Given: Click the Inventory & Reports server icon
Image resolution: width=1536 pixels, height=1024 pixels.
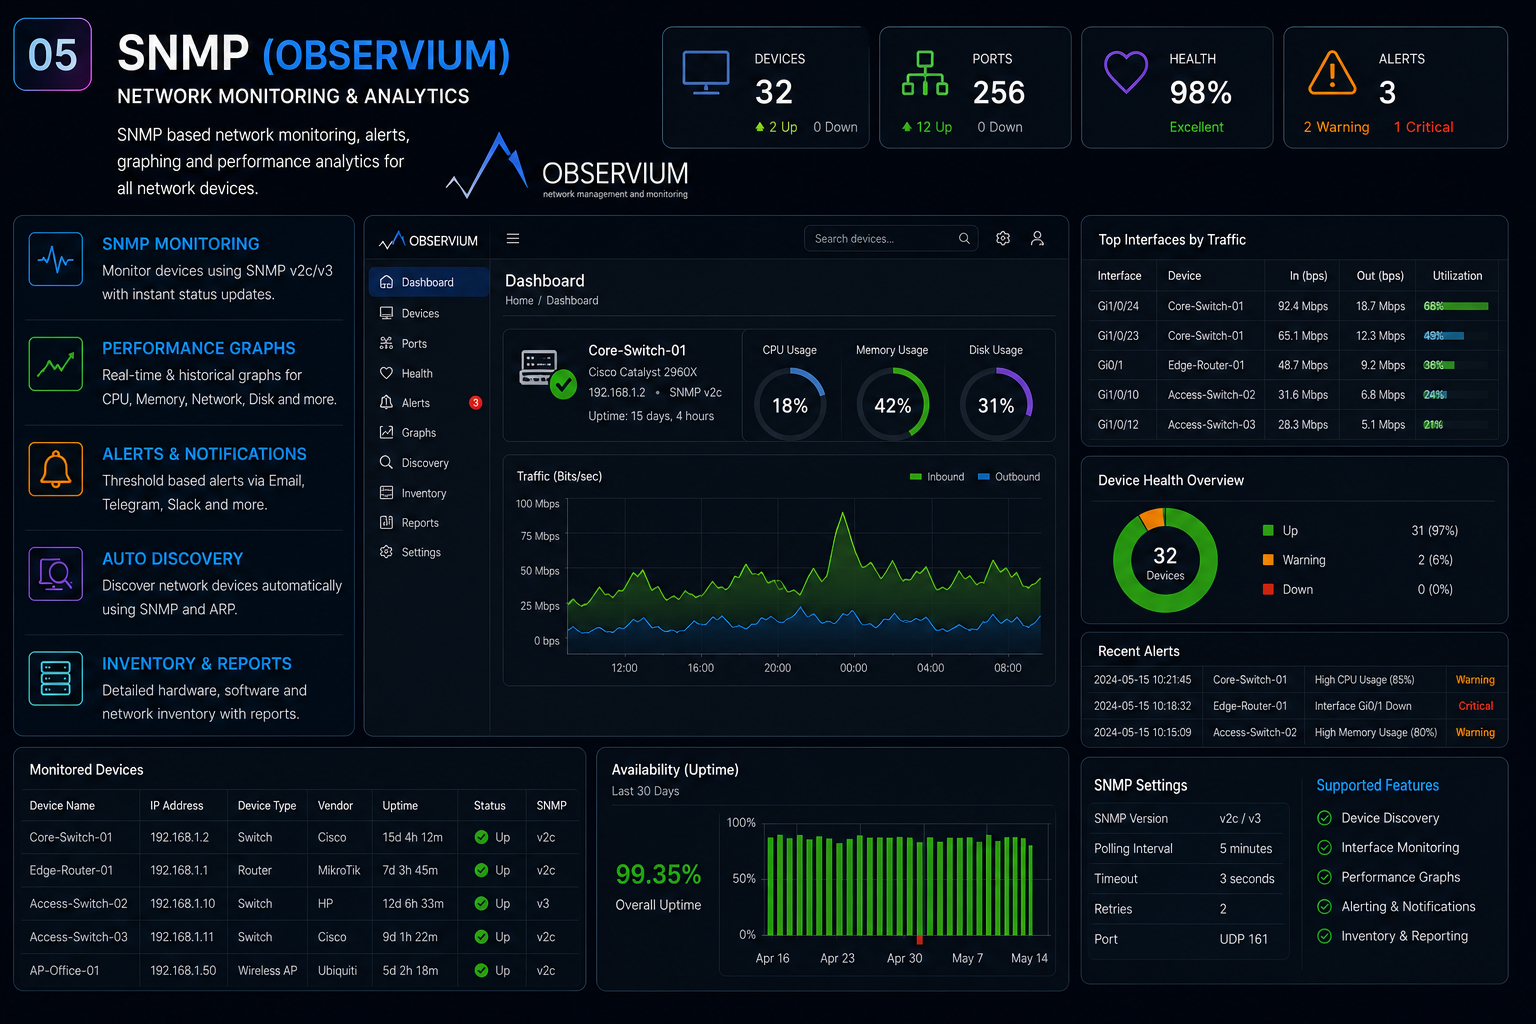Looking at the screenshot, I should (x=56, y=679).
